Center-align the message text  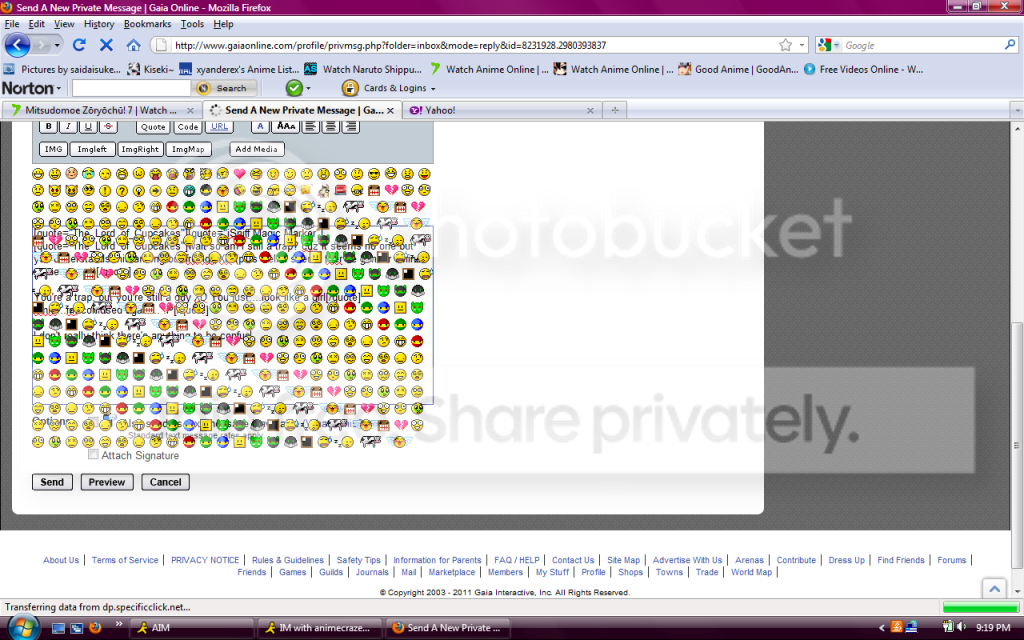[331, 127]
